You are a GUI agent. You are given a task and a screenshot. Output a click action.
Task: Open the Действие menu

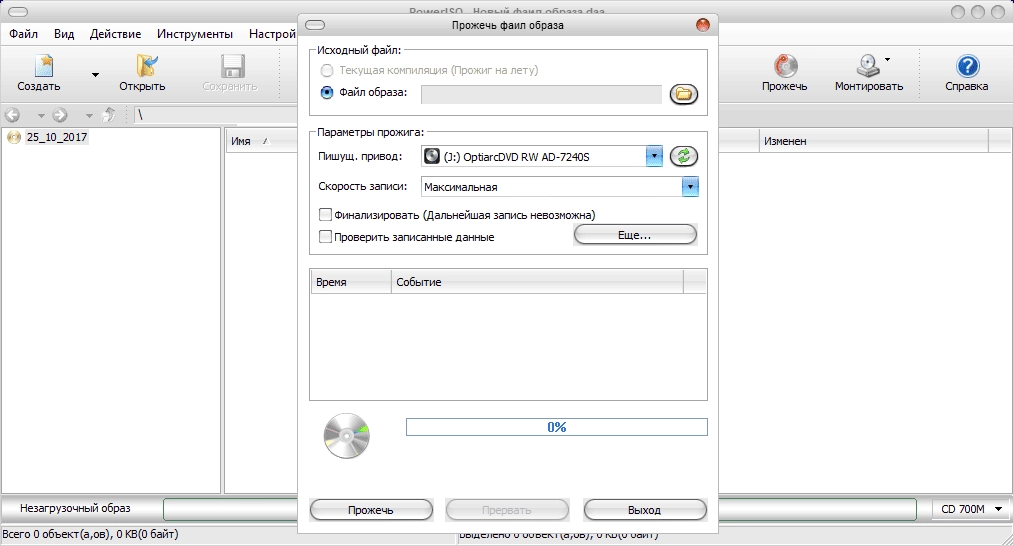coord(116,34)
